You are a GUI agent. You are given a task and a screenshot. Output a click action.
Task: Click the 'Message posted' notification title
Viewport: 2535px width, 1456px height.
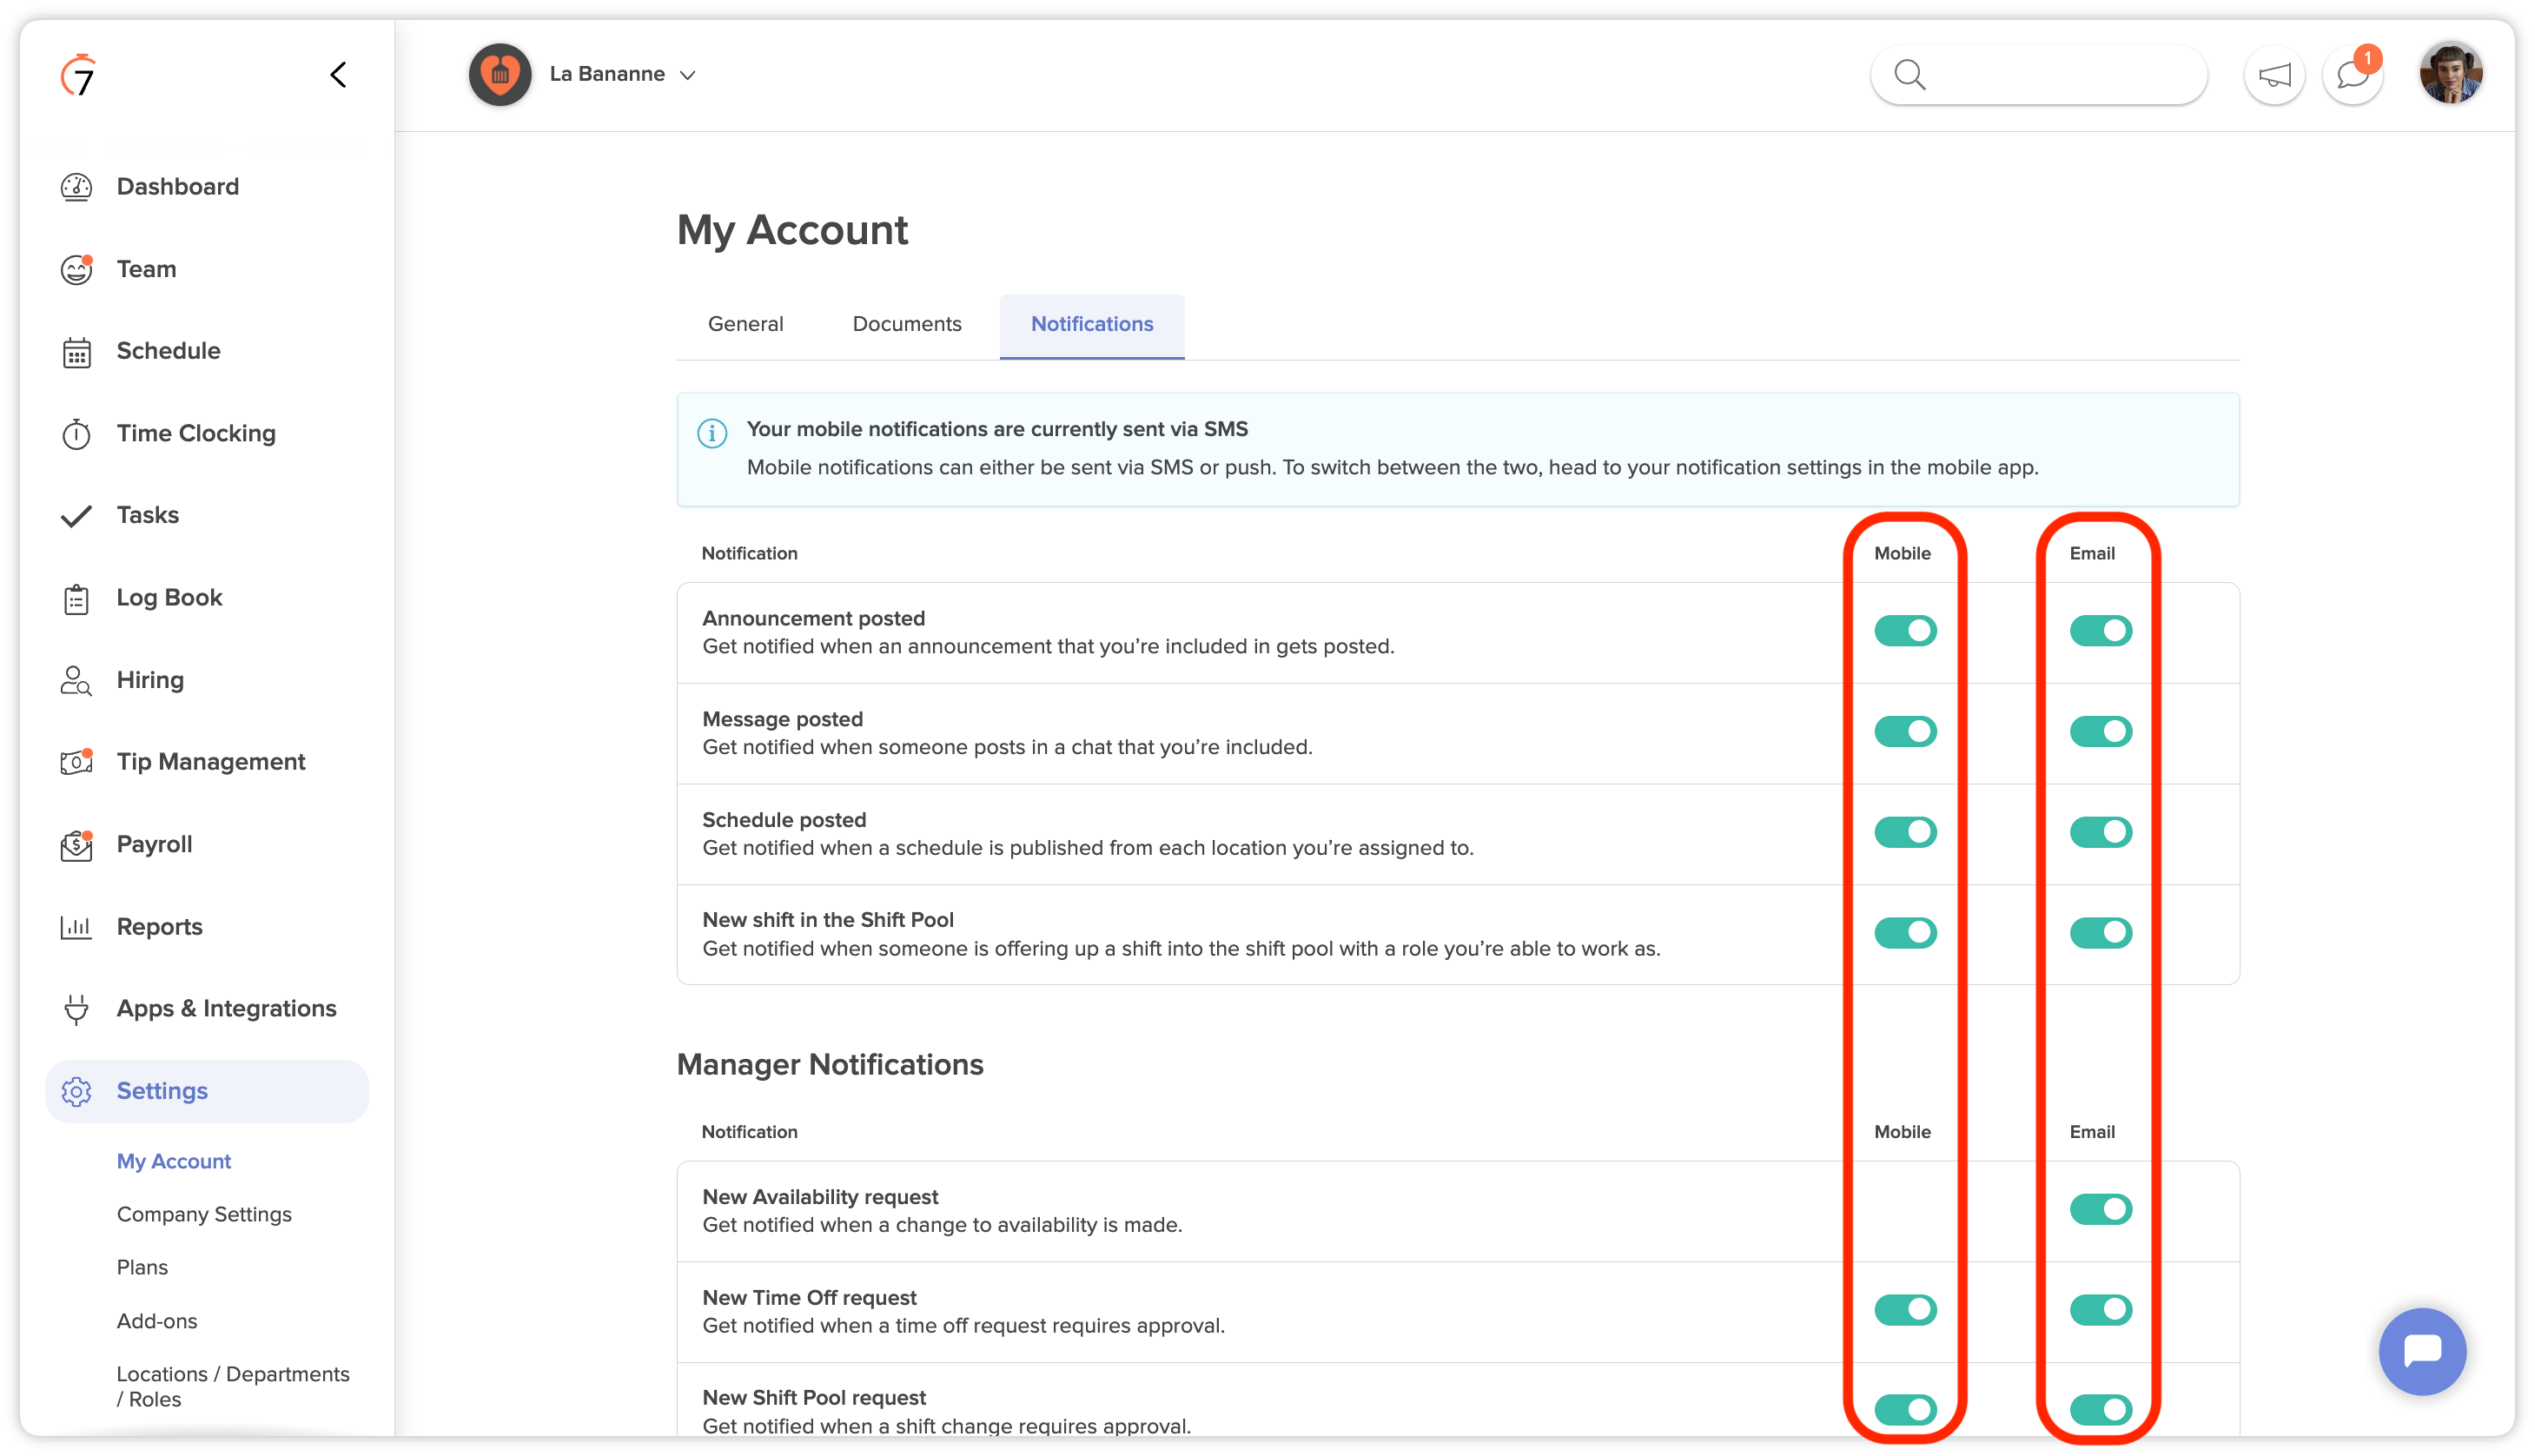(x=781, y=720)
